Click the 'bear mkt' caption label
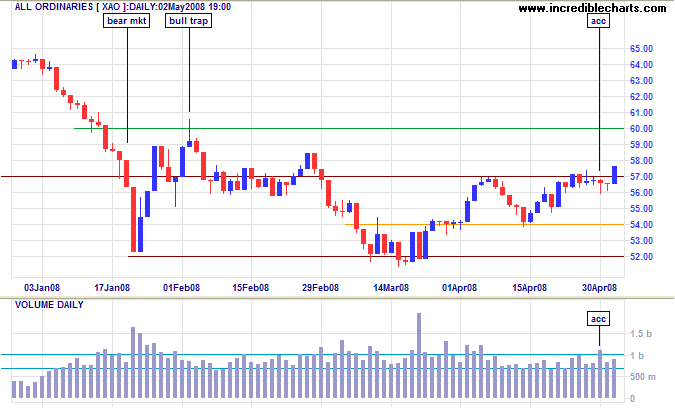Viewport: 675px width, 410px height. [x=127, y=21]
